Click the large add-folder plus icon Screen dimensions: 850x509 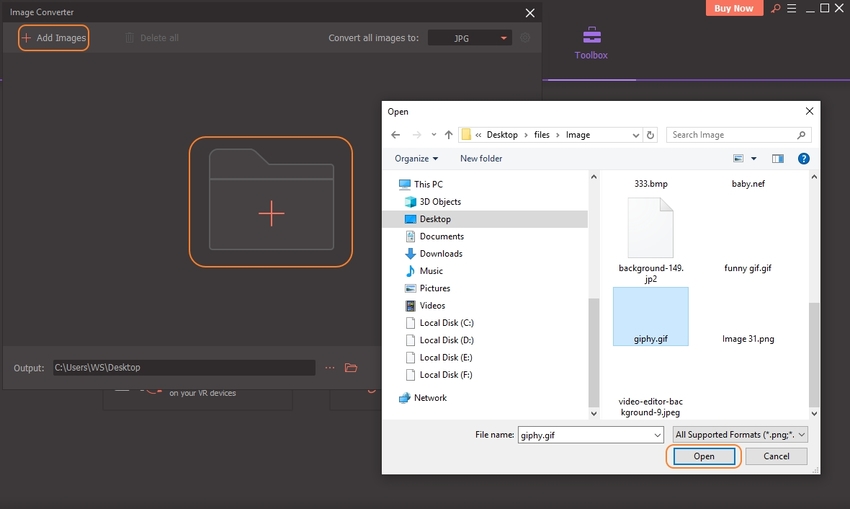271,213
